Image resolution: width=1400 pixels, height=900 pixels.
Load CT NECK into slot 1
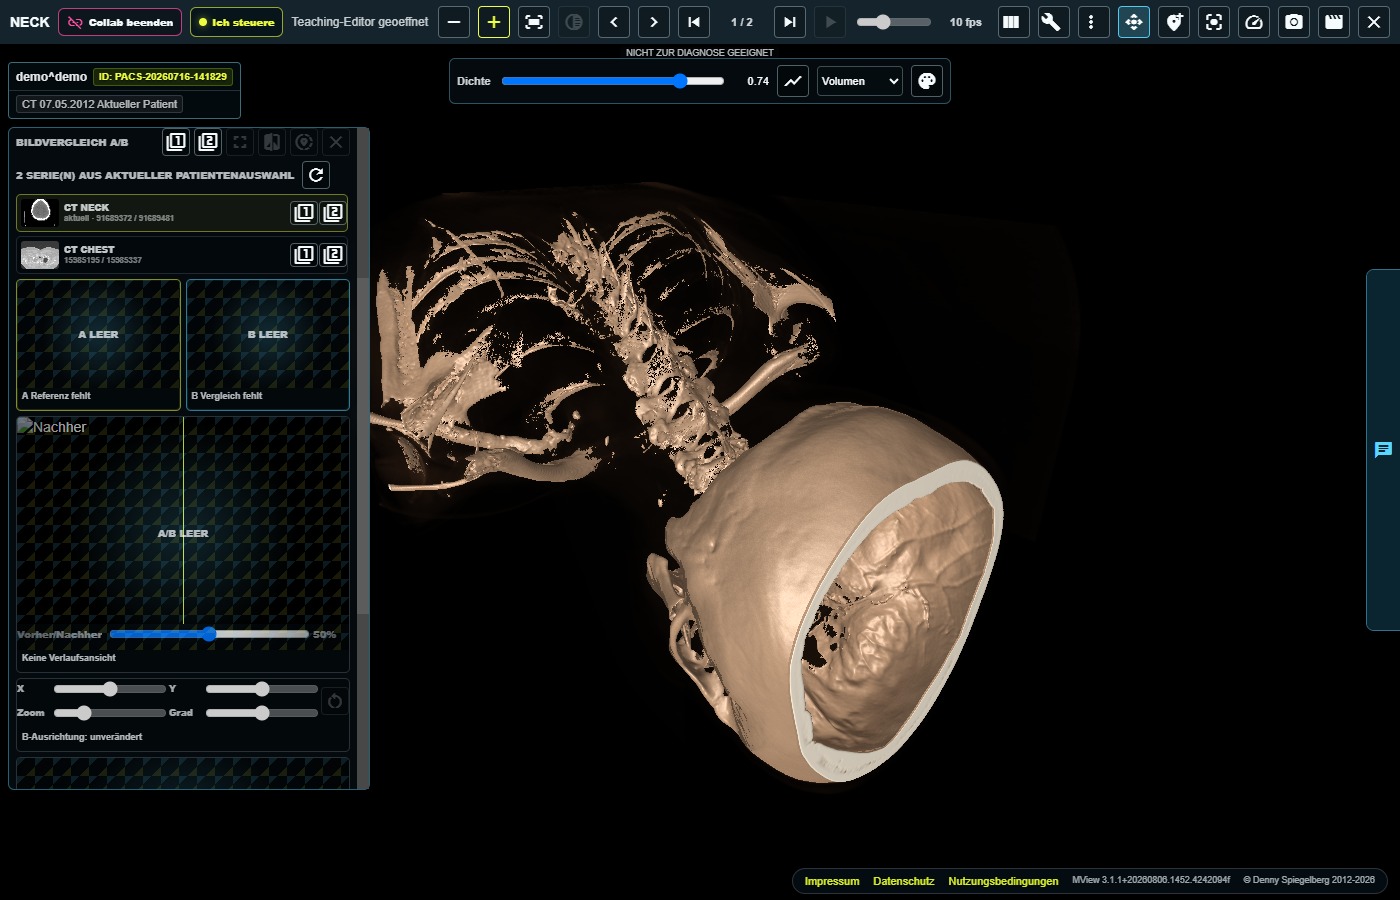(x=304, y=212)
